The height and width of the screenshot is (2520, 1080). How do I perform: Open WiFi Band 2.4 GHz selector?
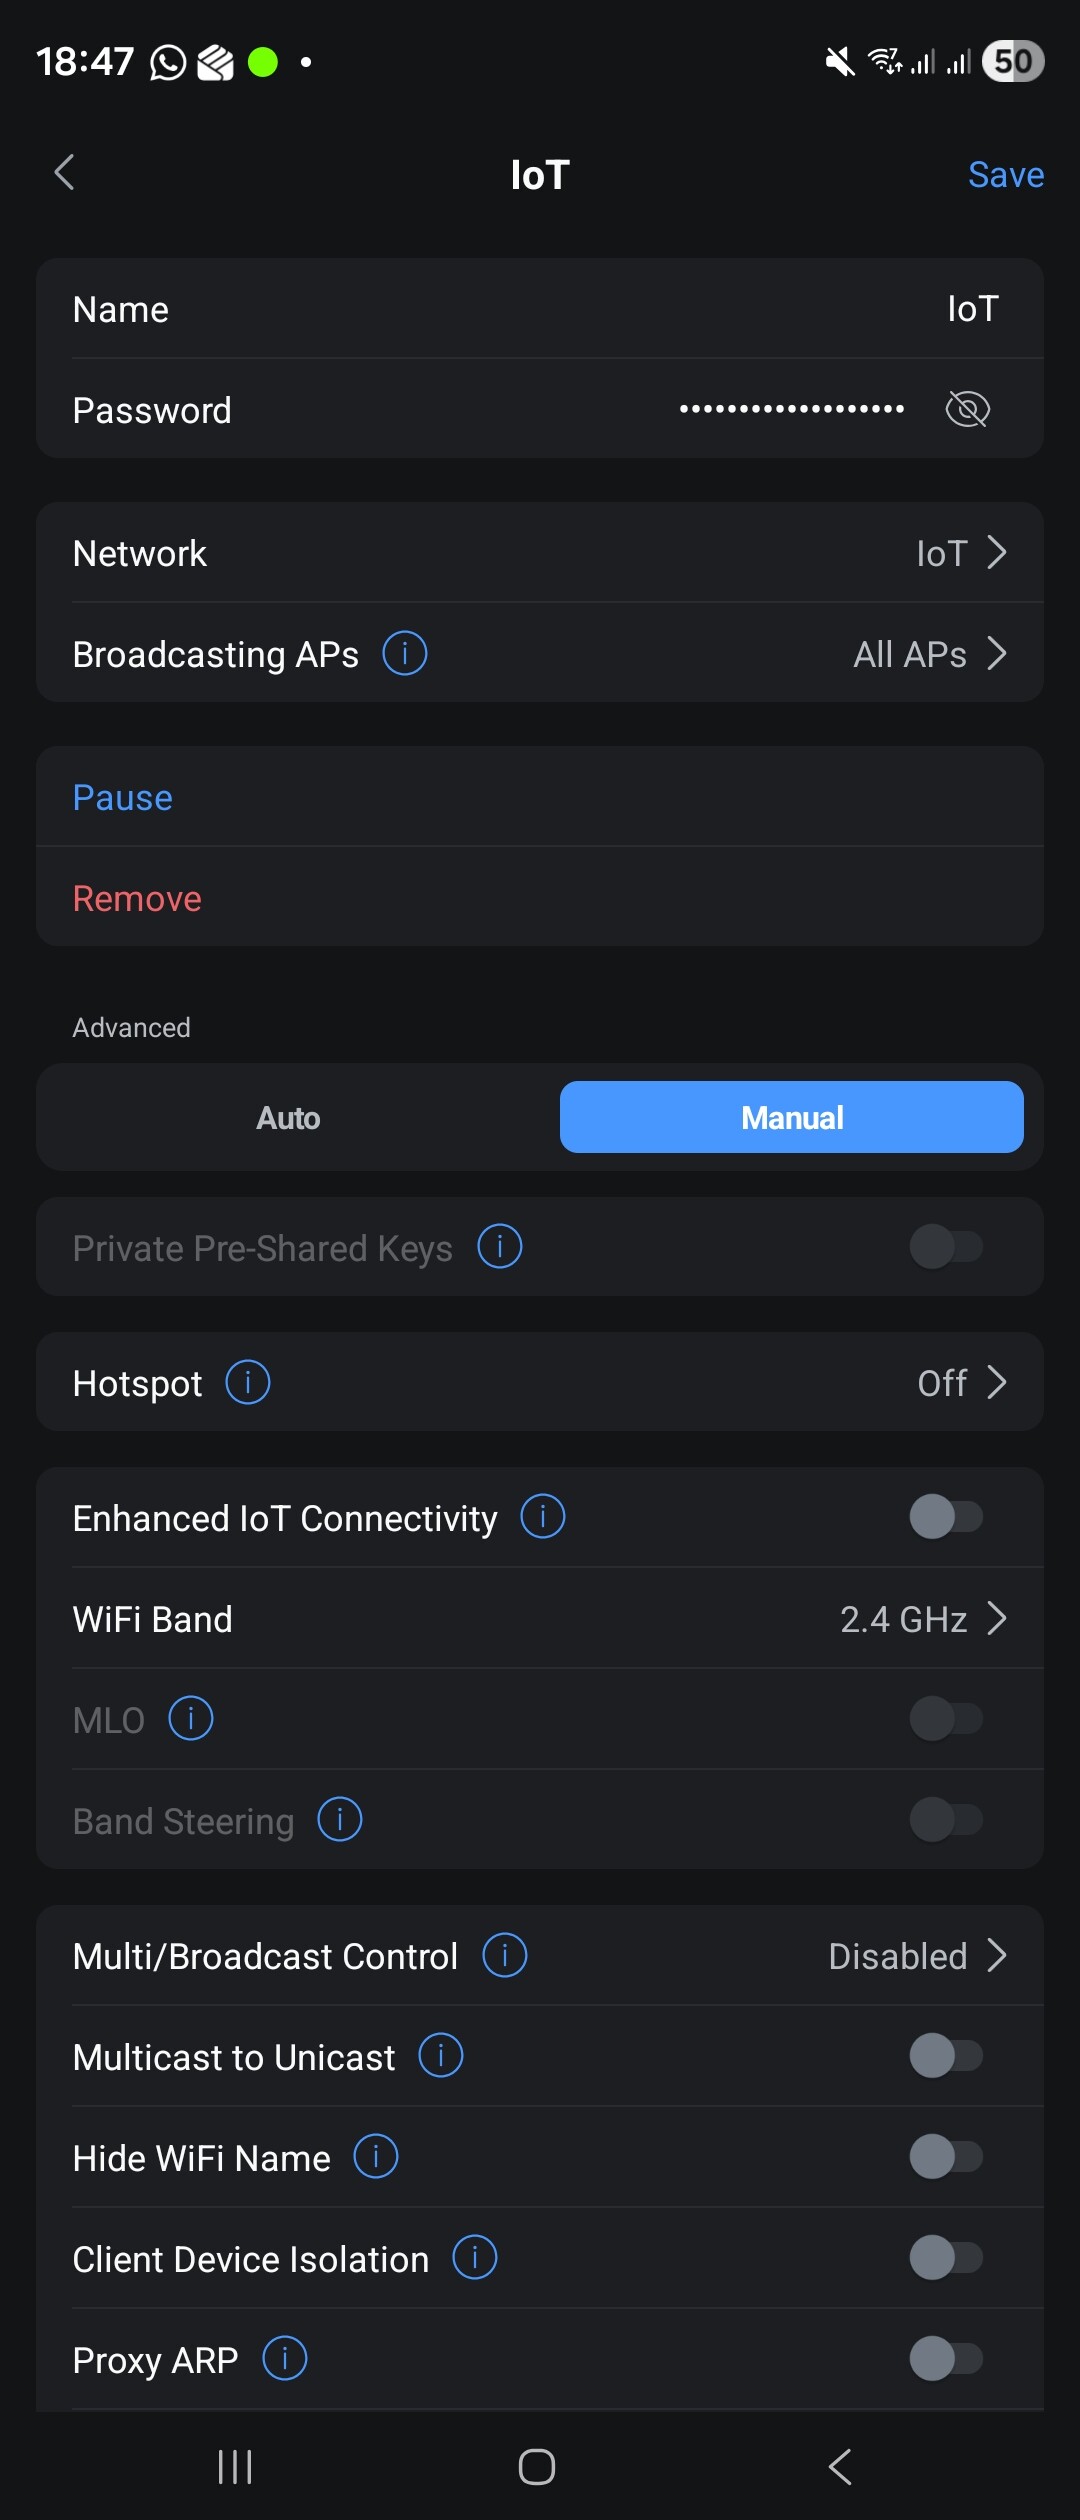[x=922, y=1619]
